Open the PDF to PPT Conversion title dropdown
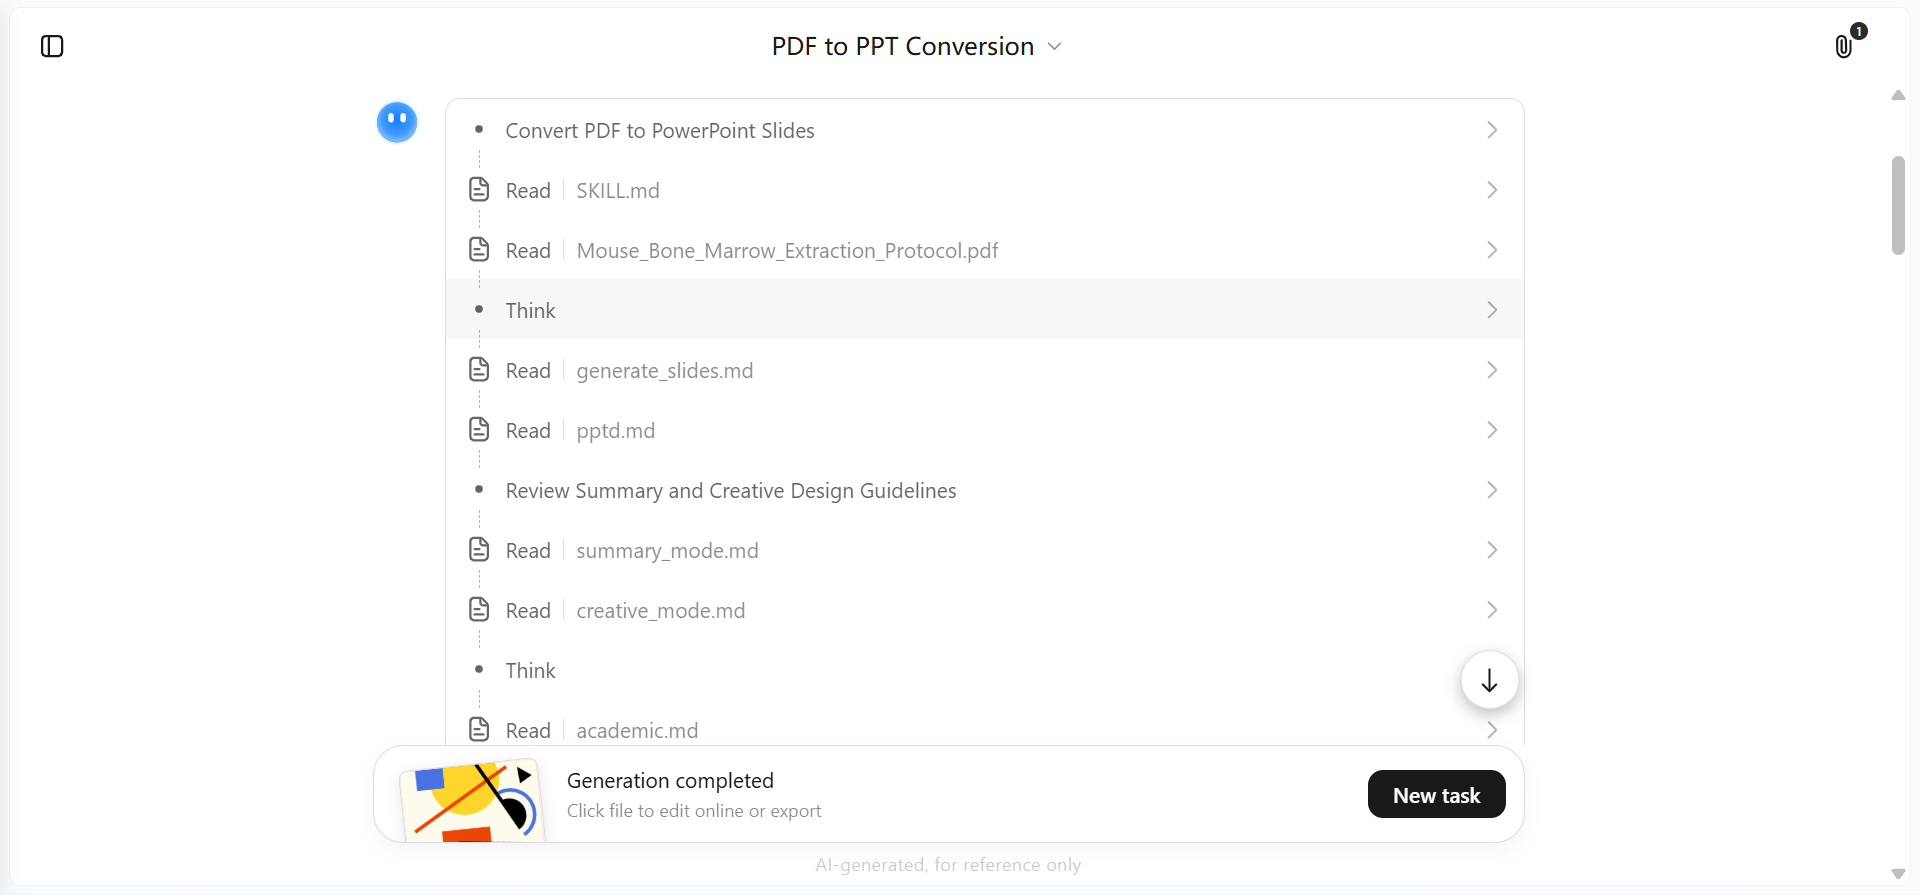 916,46
